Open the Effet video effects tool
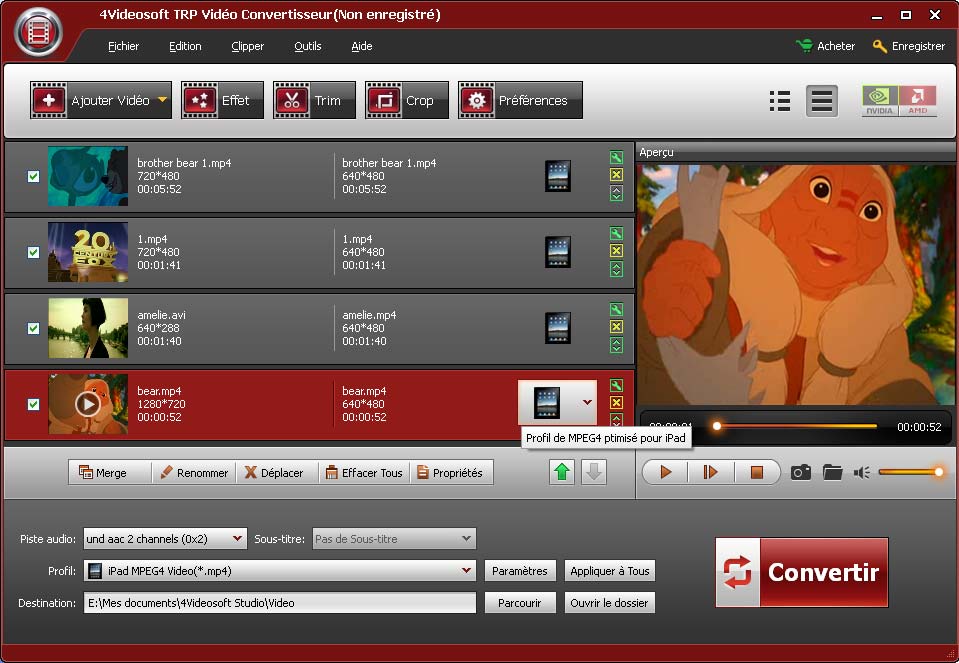The image size is (959, 663). click(x=222, y=101)
